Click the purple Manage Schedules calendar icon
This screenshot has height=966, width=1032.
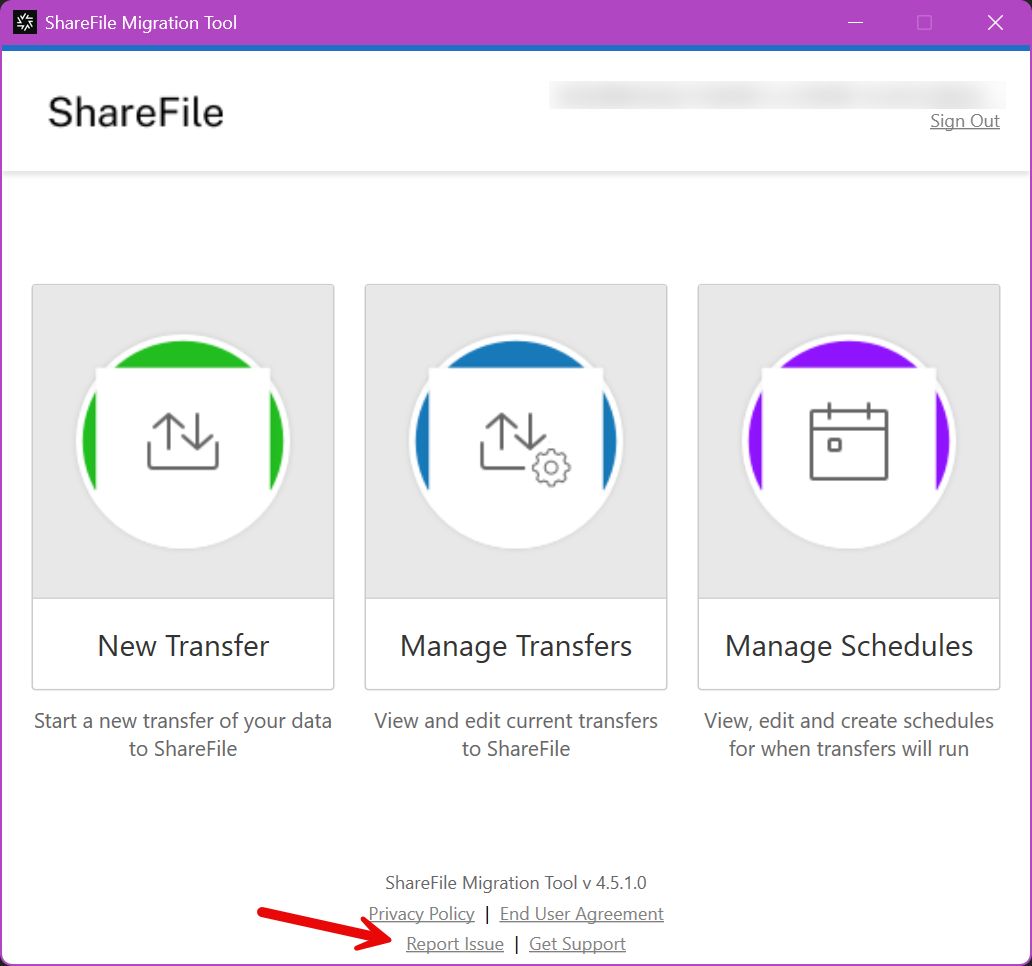(x=849, y=442)
